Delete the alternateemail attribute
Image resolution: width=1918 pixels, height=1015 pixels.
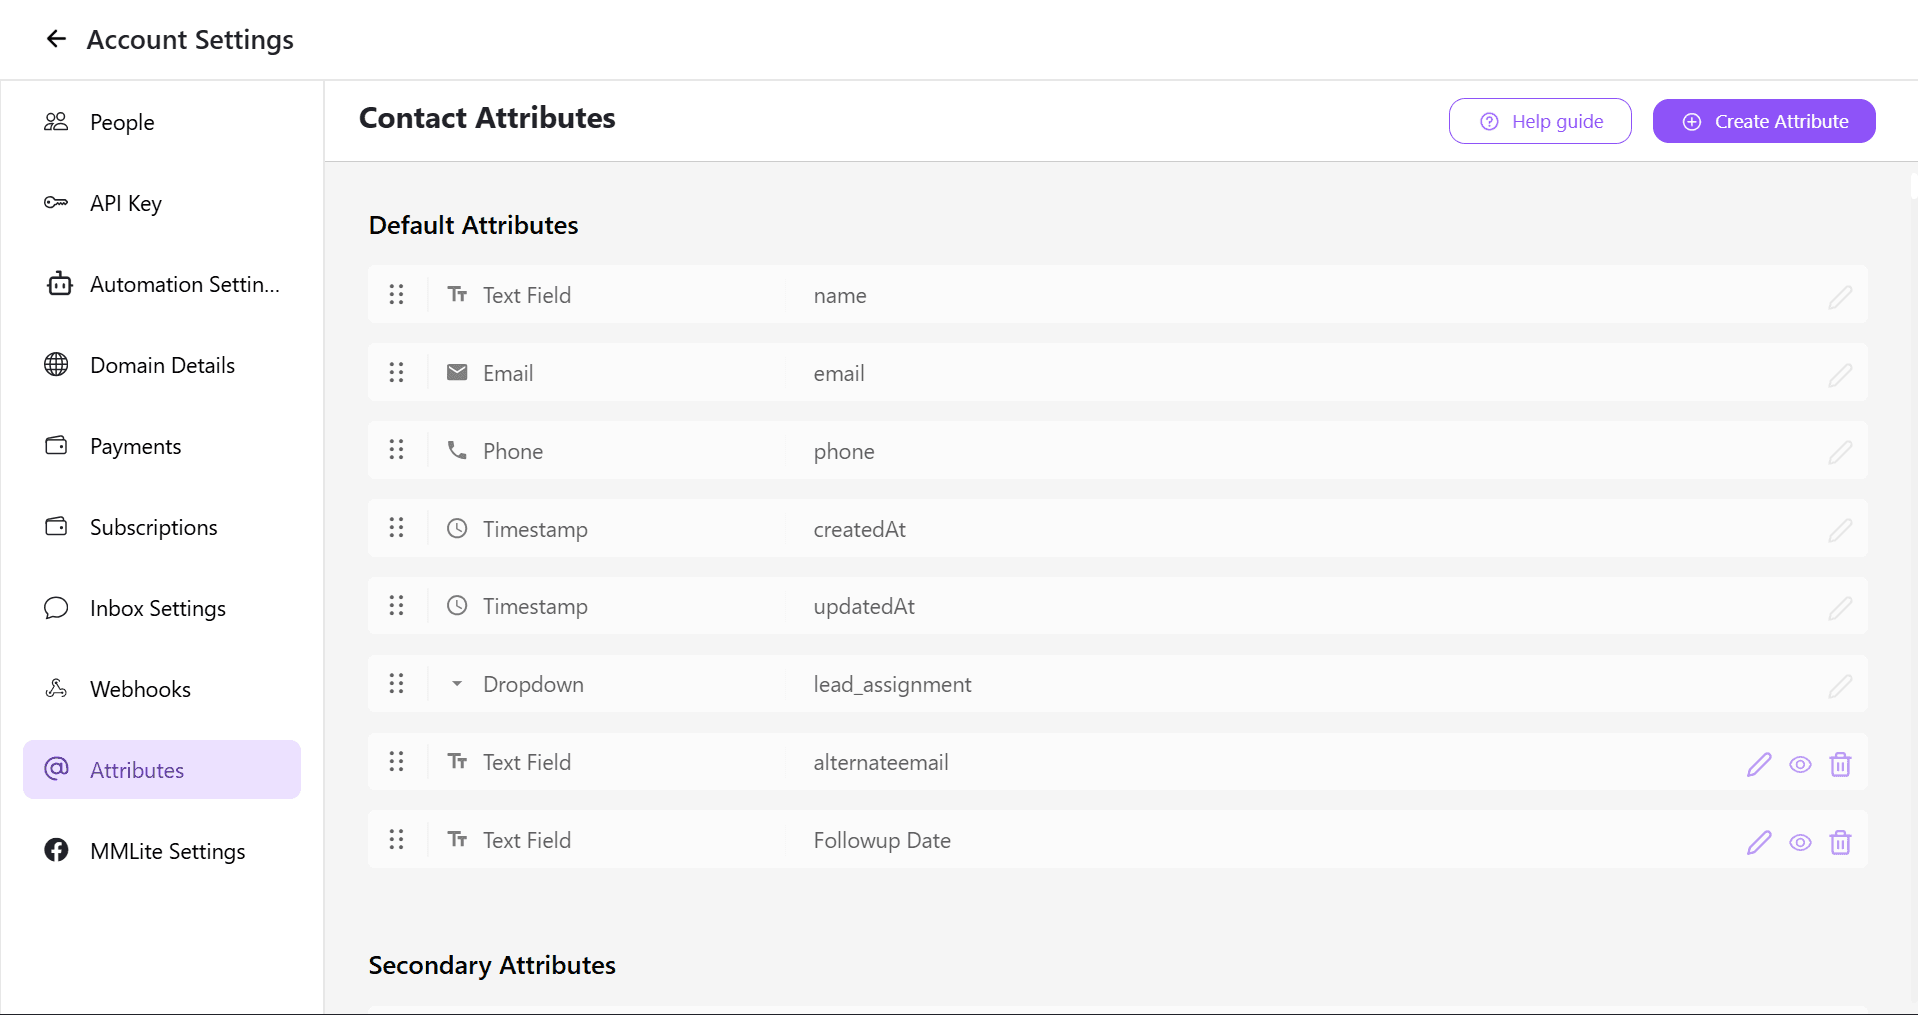[x=1840, y=765]
